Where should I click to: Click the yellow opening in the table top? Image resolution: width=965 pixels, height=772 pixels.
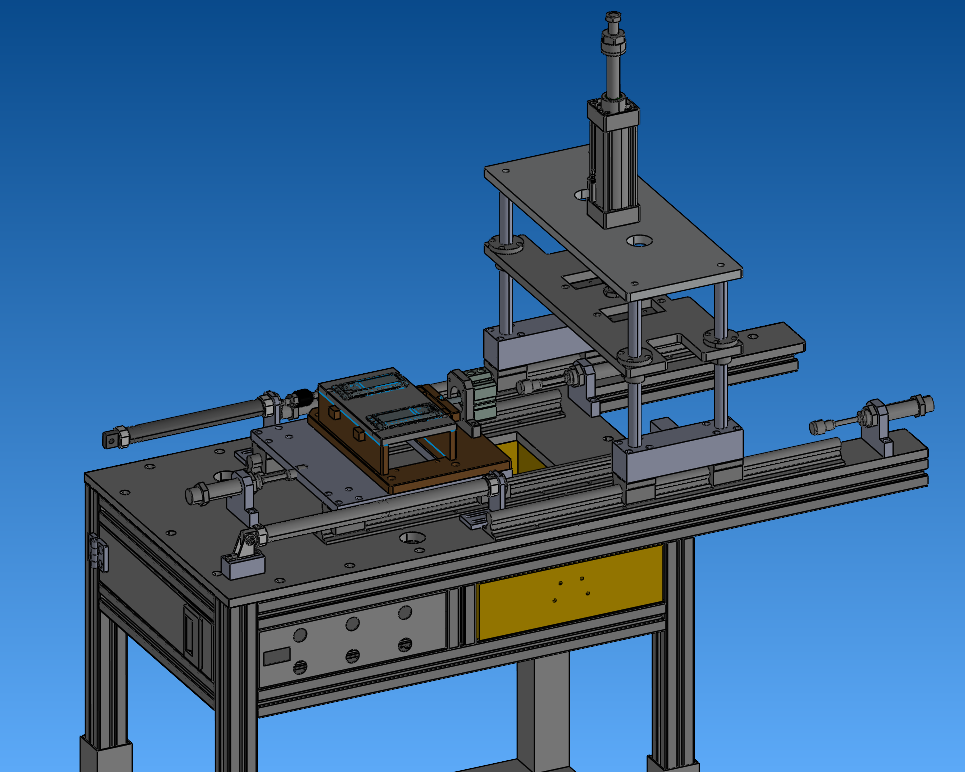[523, 455]
